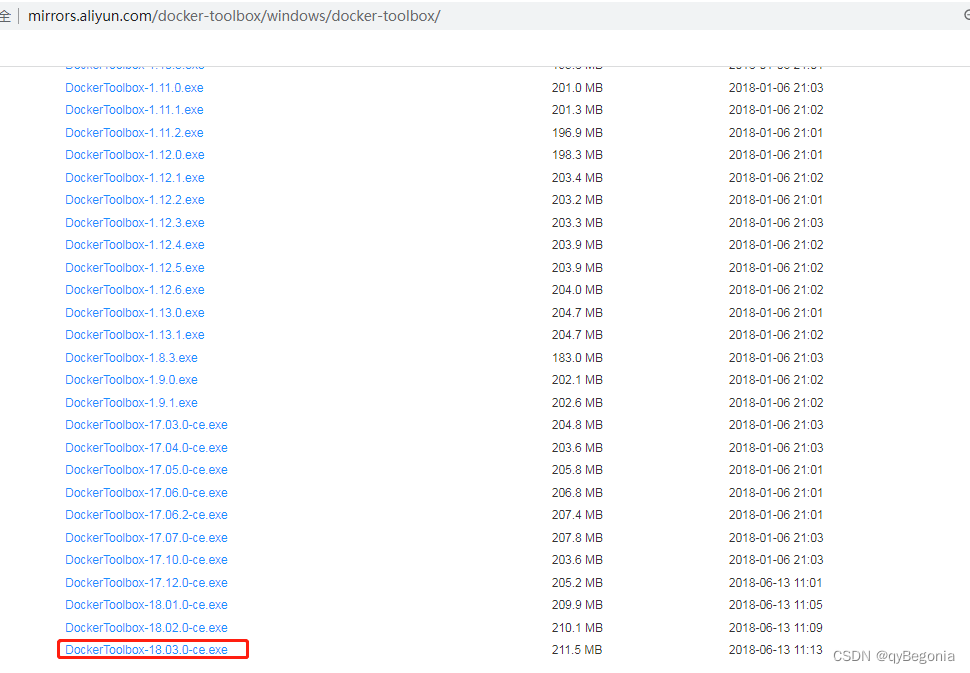Click the DockerToolbox-1.11.0.exe download link
Image resolution: width=970 pixels, height=673 pixels.
134,87
